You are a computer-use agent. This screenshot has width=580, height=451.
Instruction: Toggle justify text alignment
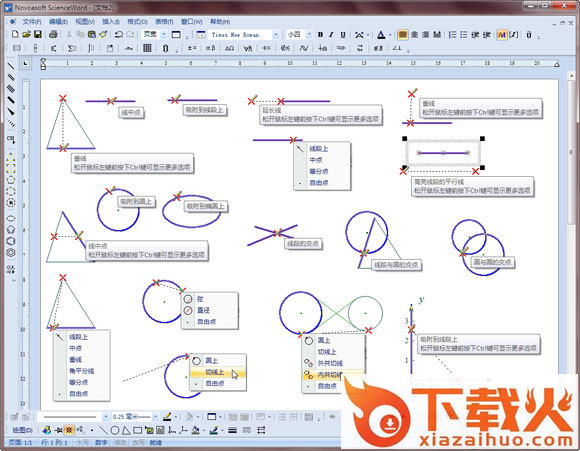click(x=437, y=34)
